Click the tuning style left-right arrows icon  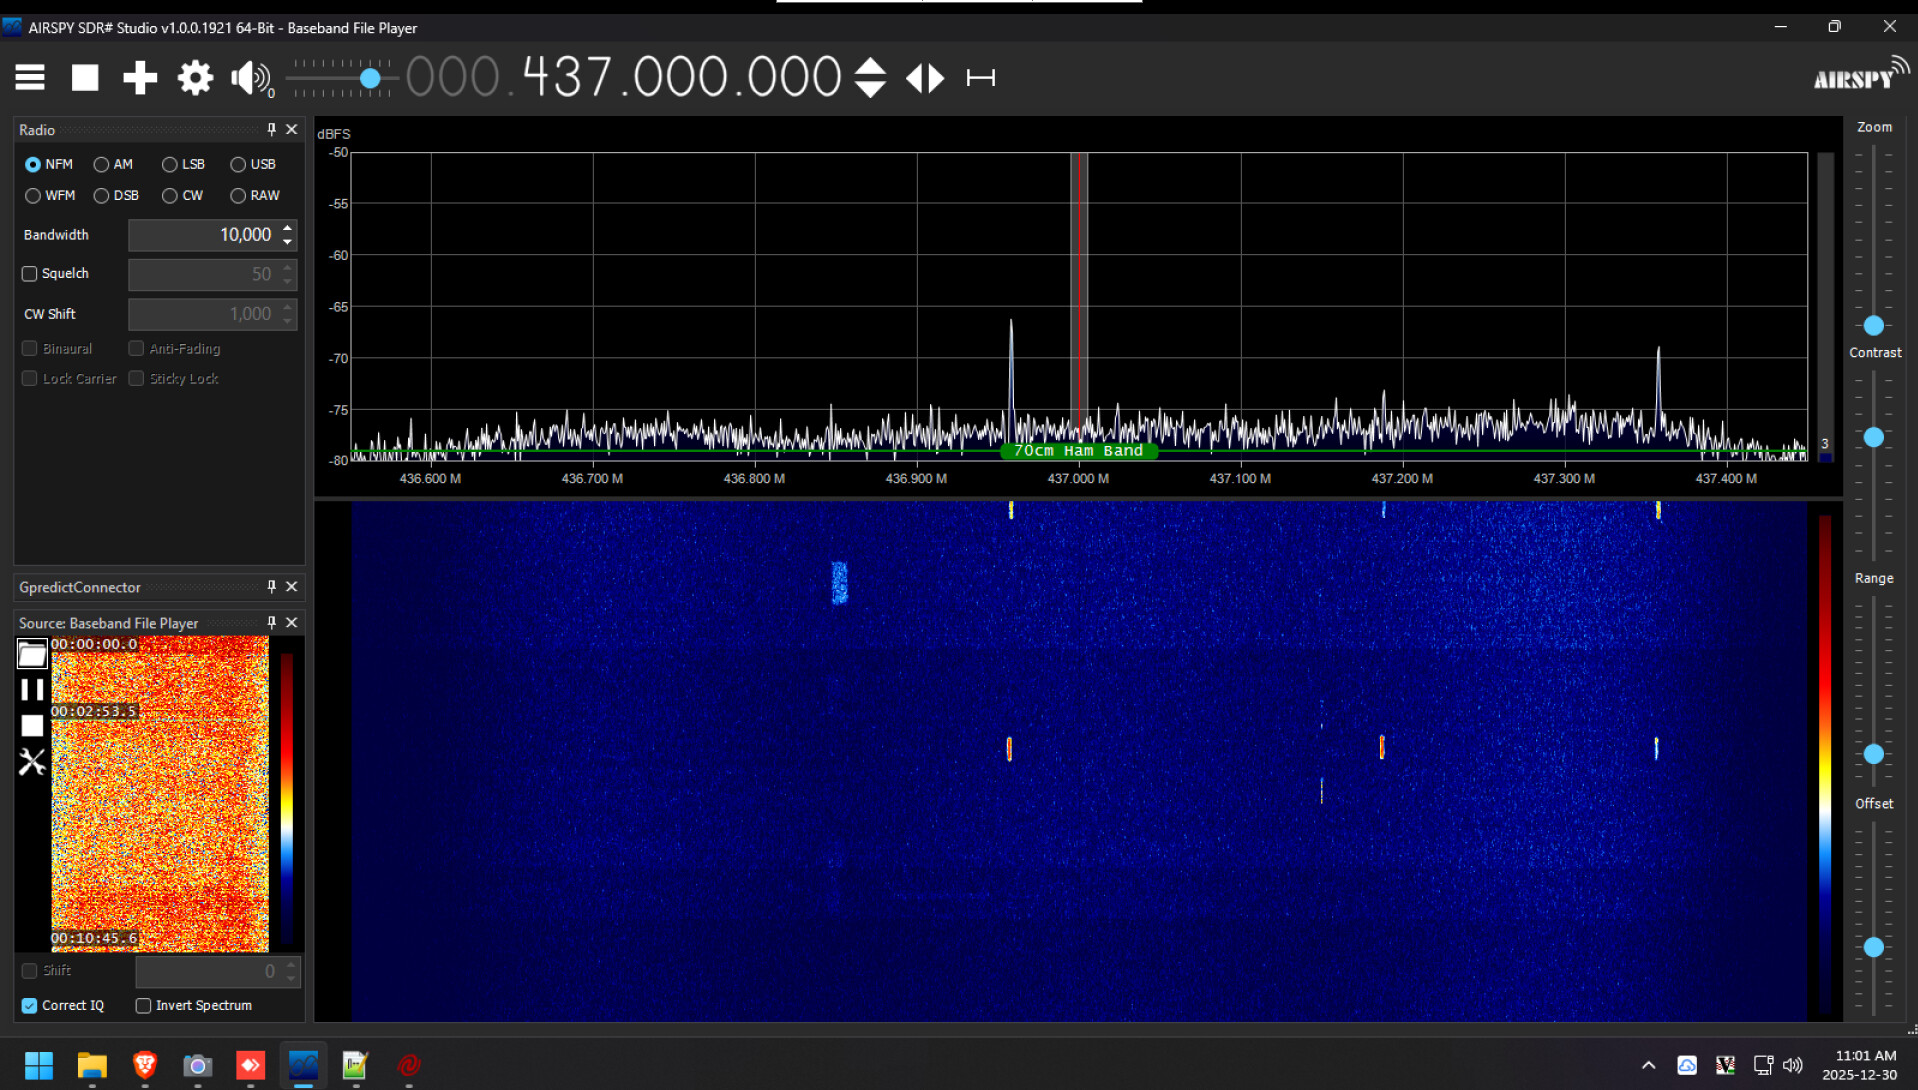click(x=925, y=78)
